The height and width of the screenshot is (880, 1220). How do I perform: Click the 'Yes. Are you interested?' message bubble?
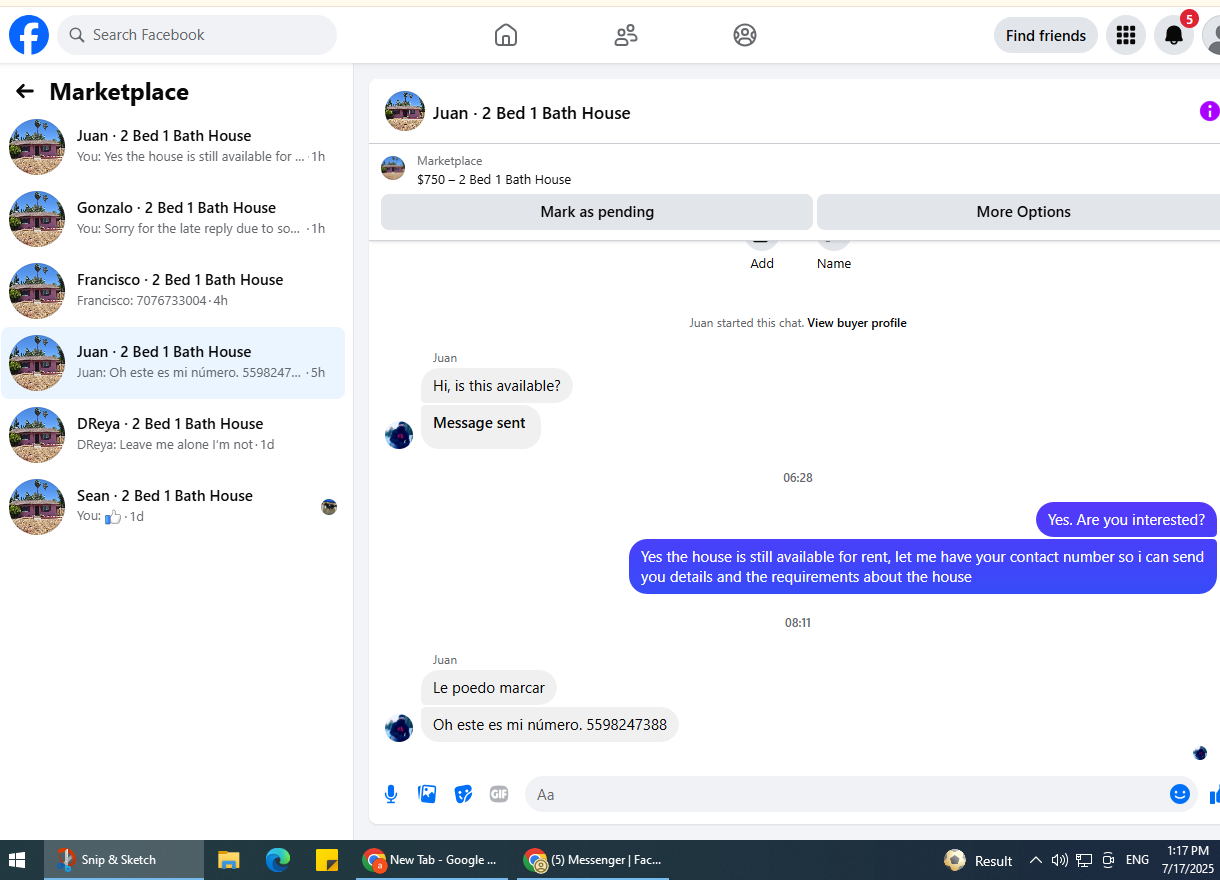pyautogui.click(x=1126, y=520)
